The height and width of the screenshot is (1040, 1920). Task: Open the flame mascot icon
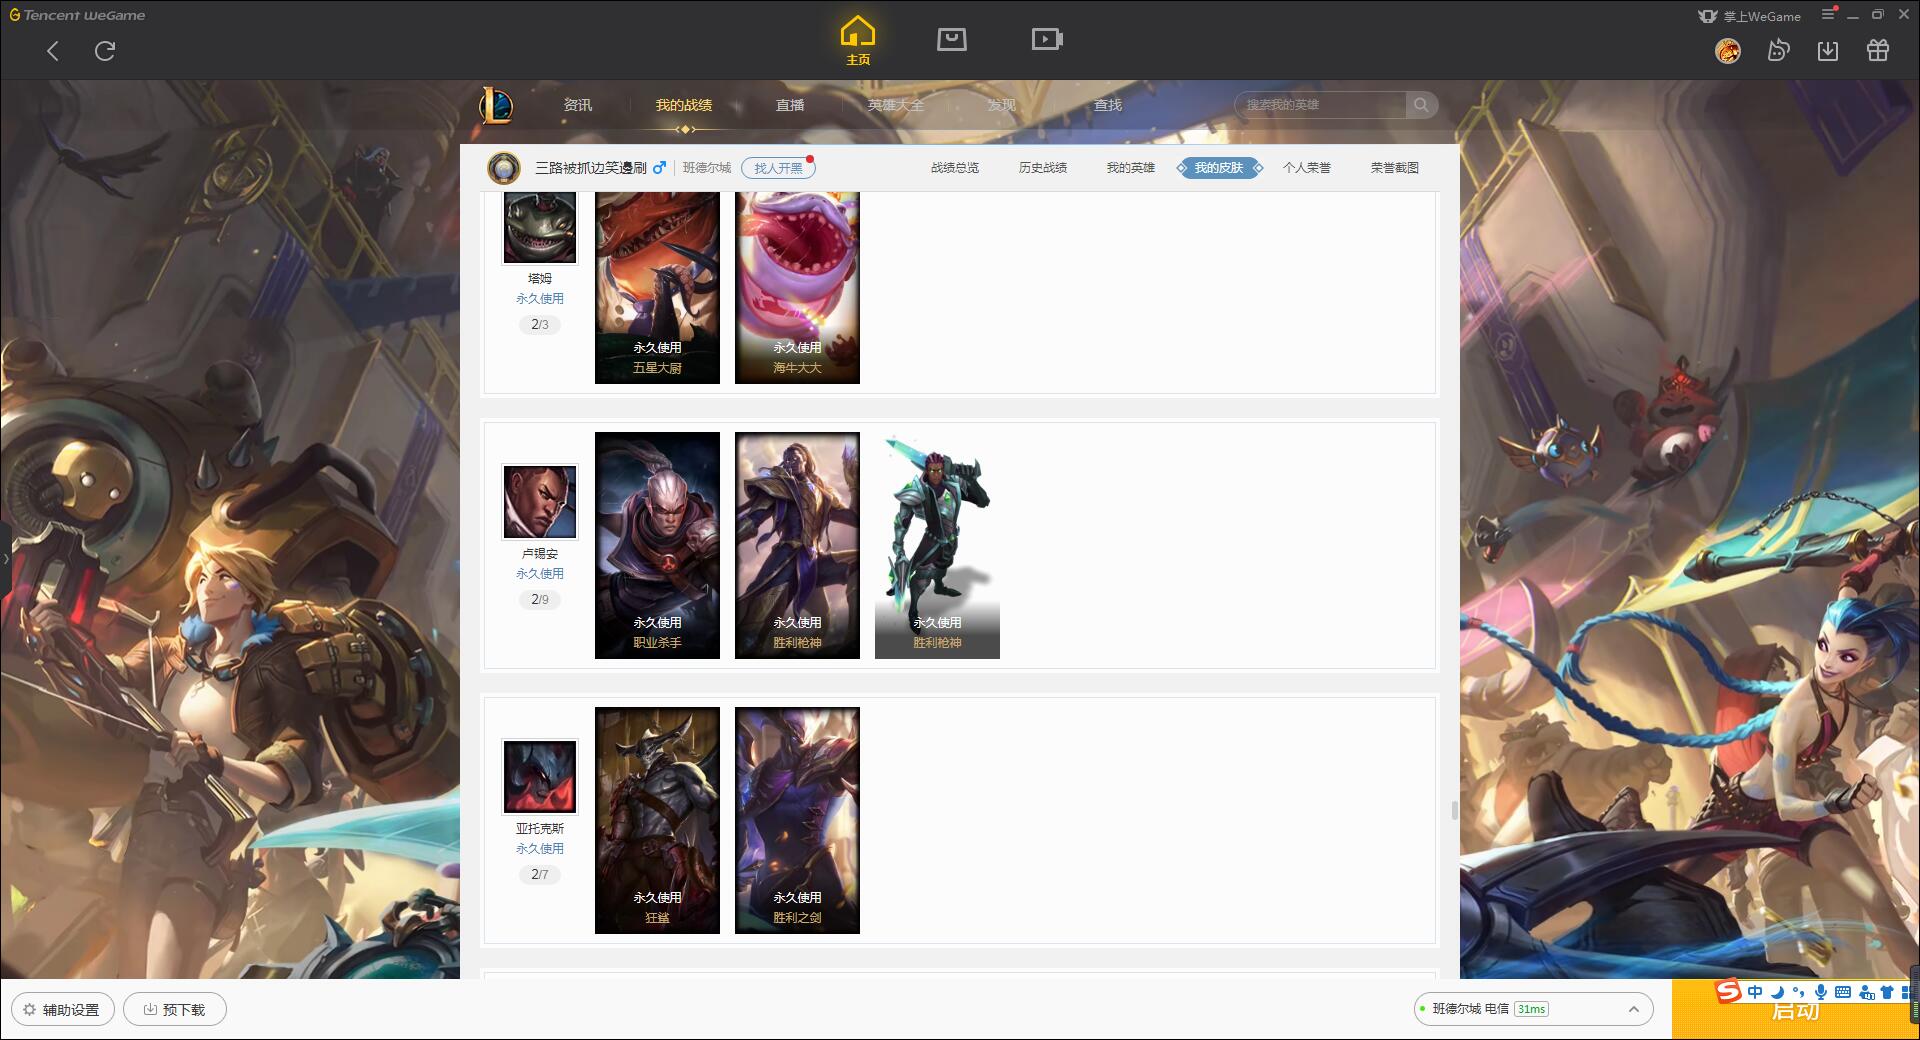1778,50
